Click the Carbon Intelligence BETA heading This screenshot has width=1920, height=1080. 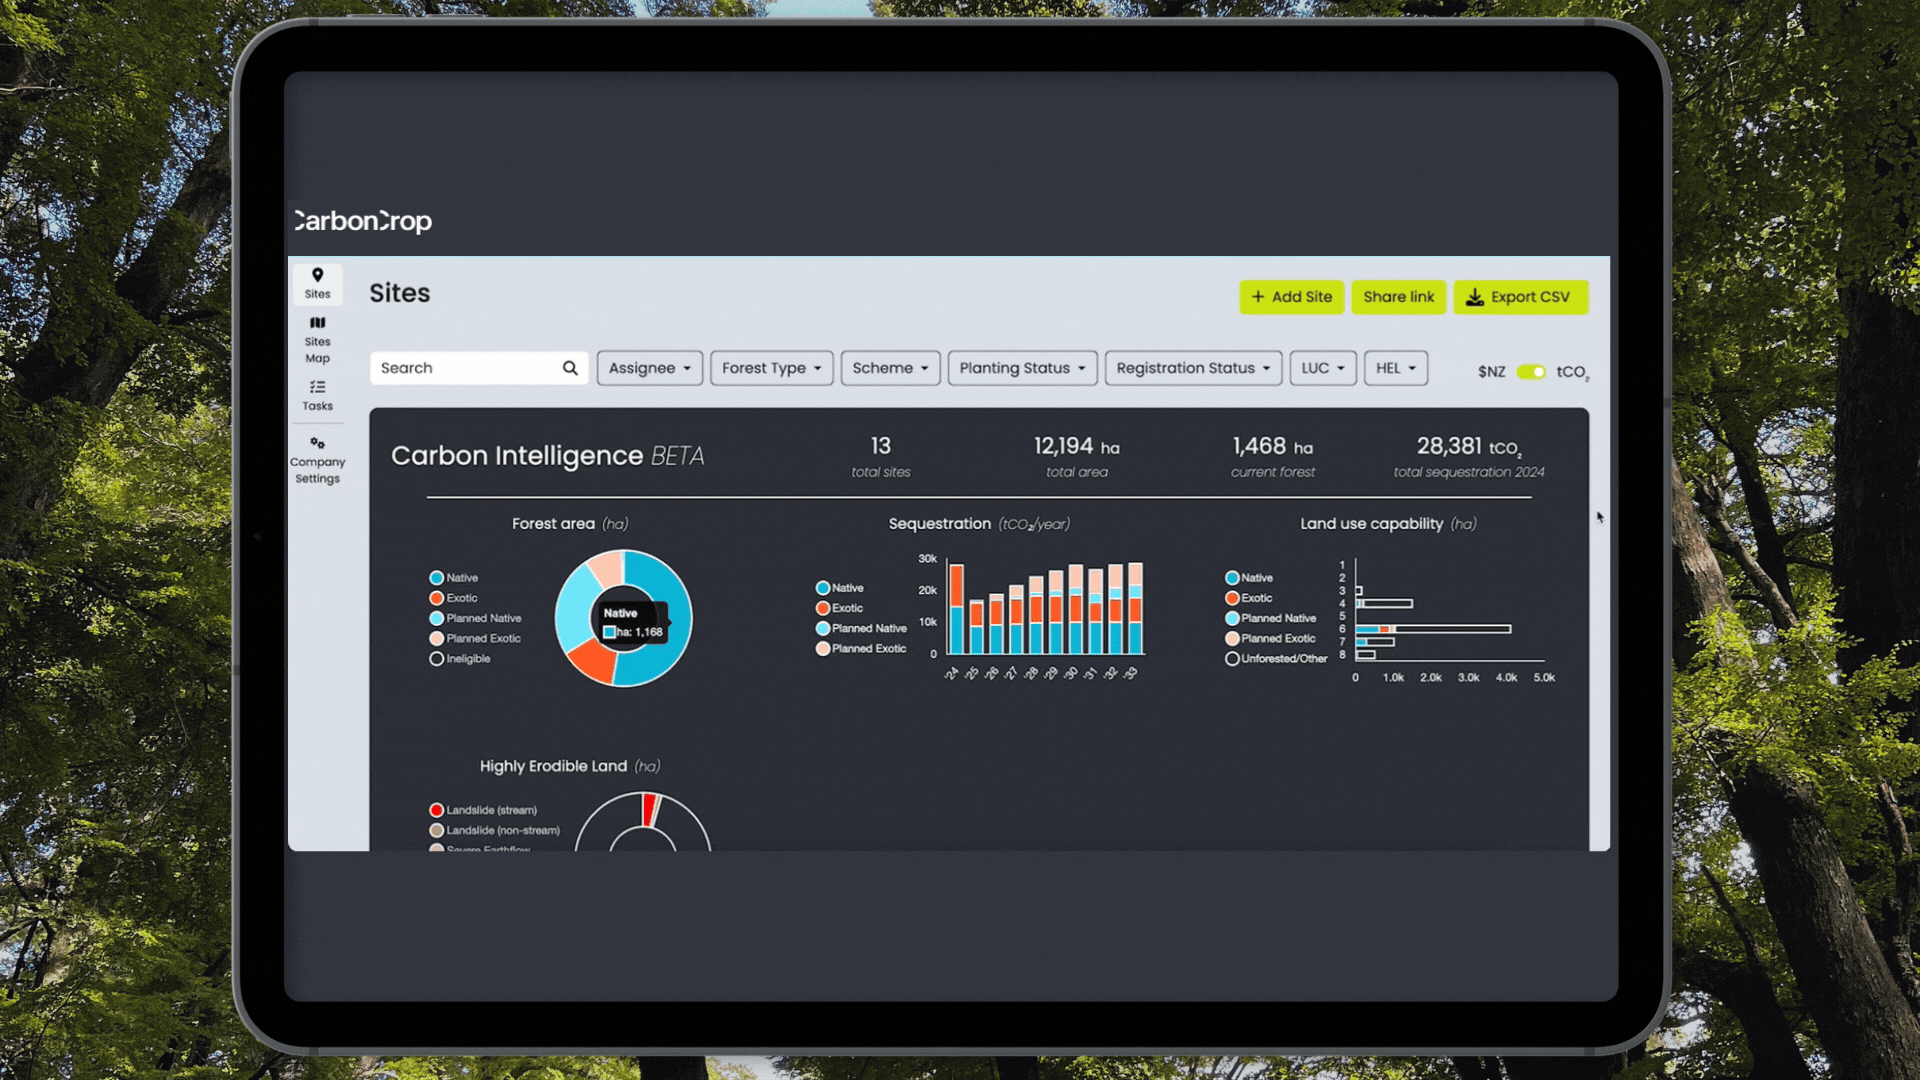(548, 456)
